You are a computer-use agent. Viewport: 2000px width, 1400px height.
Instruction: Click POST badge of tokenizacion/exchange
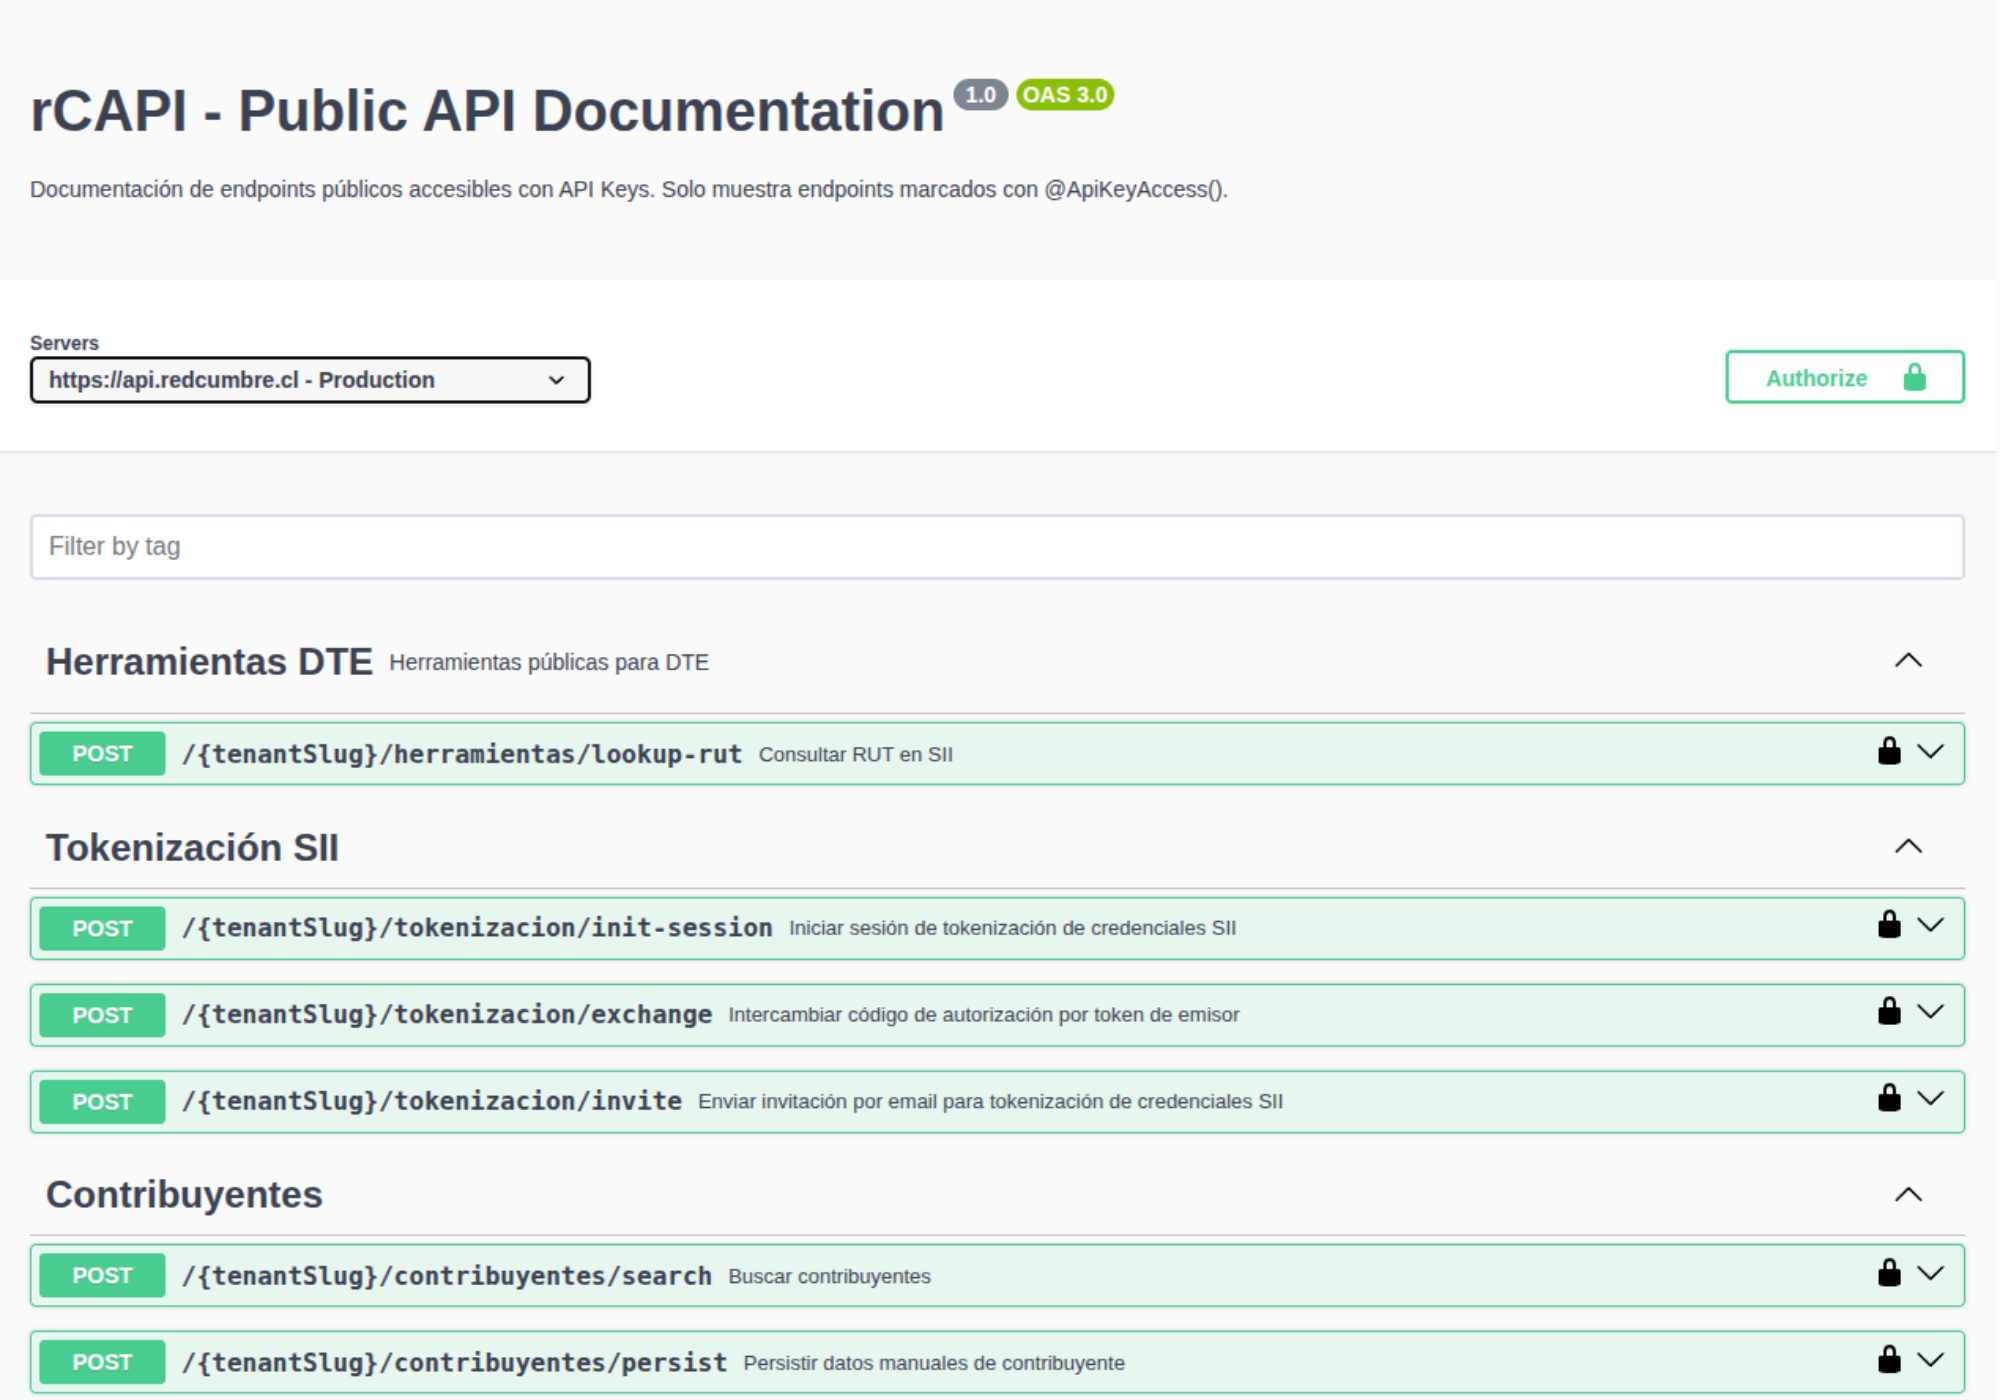click(x=102, y=1015)
